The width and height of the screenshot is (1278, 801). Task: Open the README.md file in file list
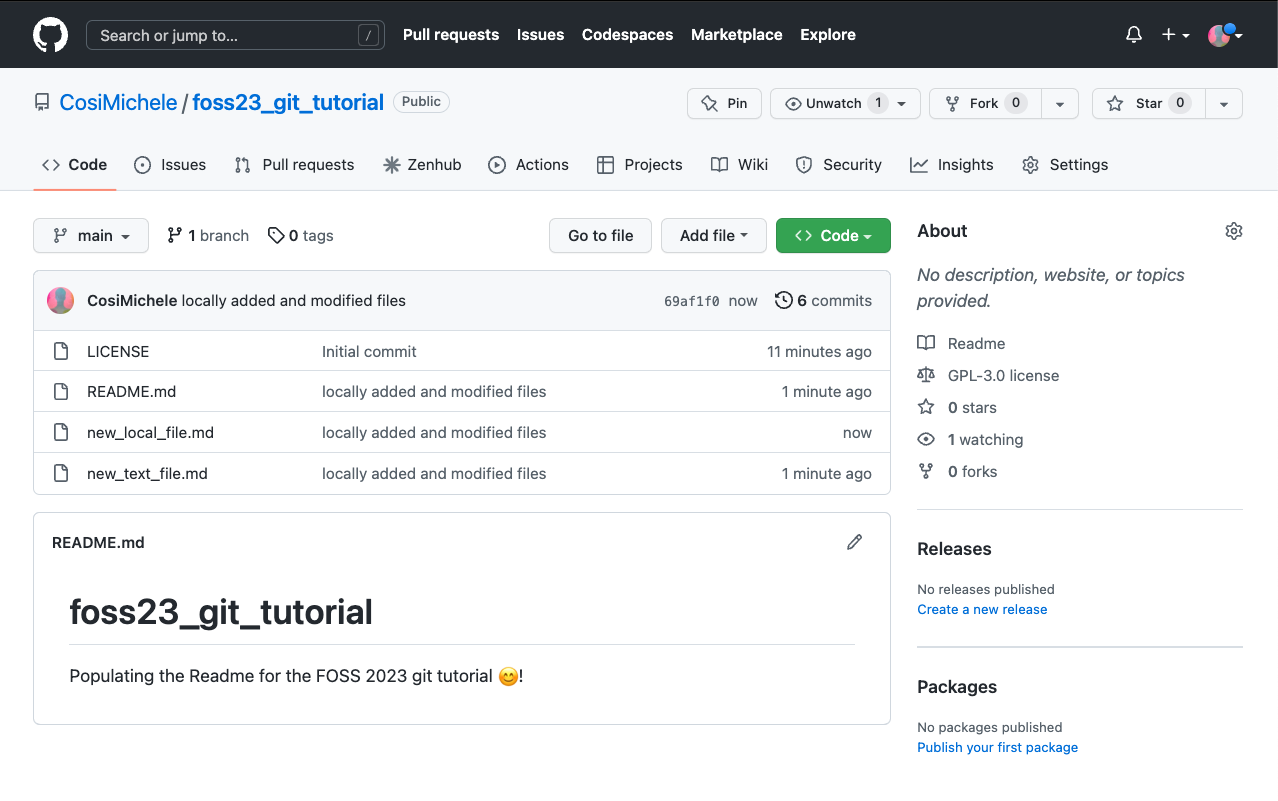(x=131, y=392)
